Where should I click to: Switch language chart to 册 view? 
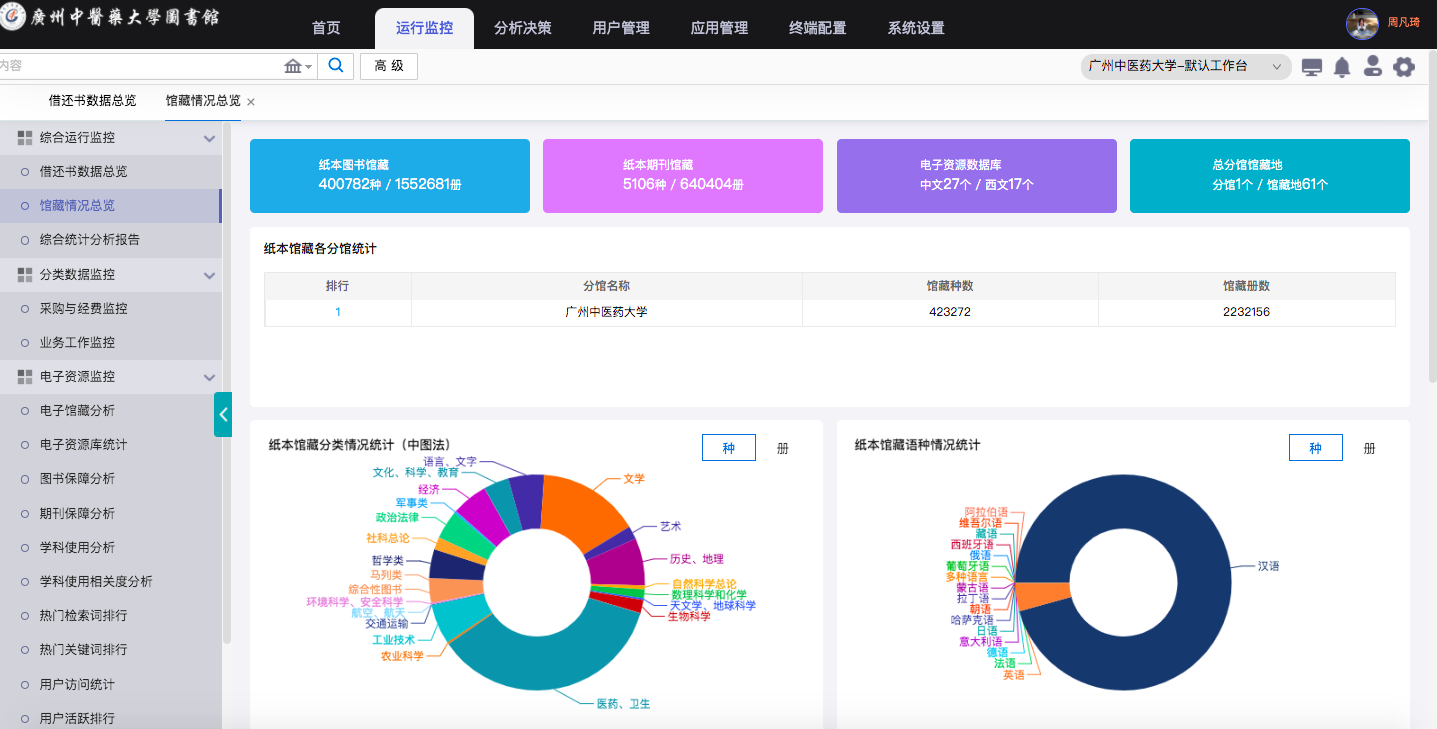1369,448
